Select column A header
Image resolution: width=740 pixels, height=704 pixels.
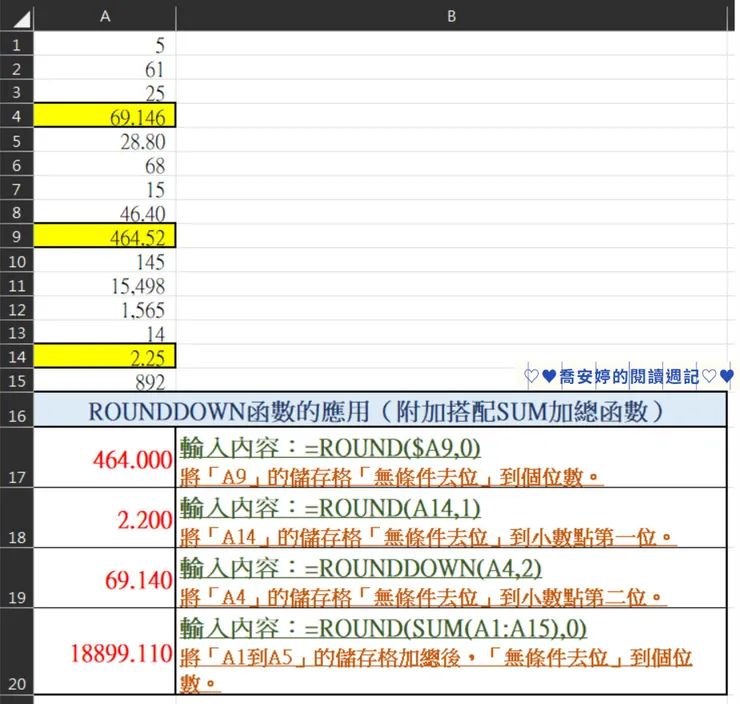coord(105,17)
